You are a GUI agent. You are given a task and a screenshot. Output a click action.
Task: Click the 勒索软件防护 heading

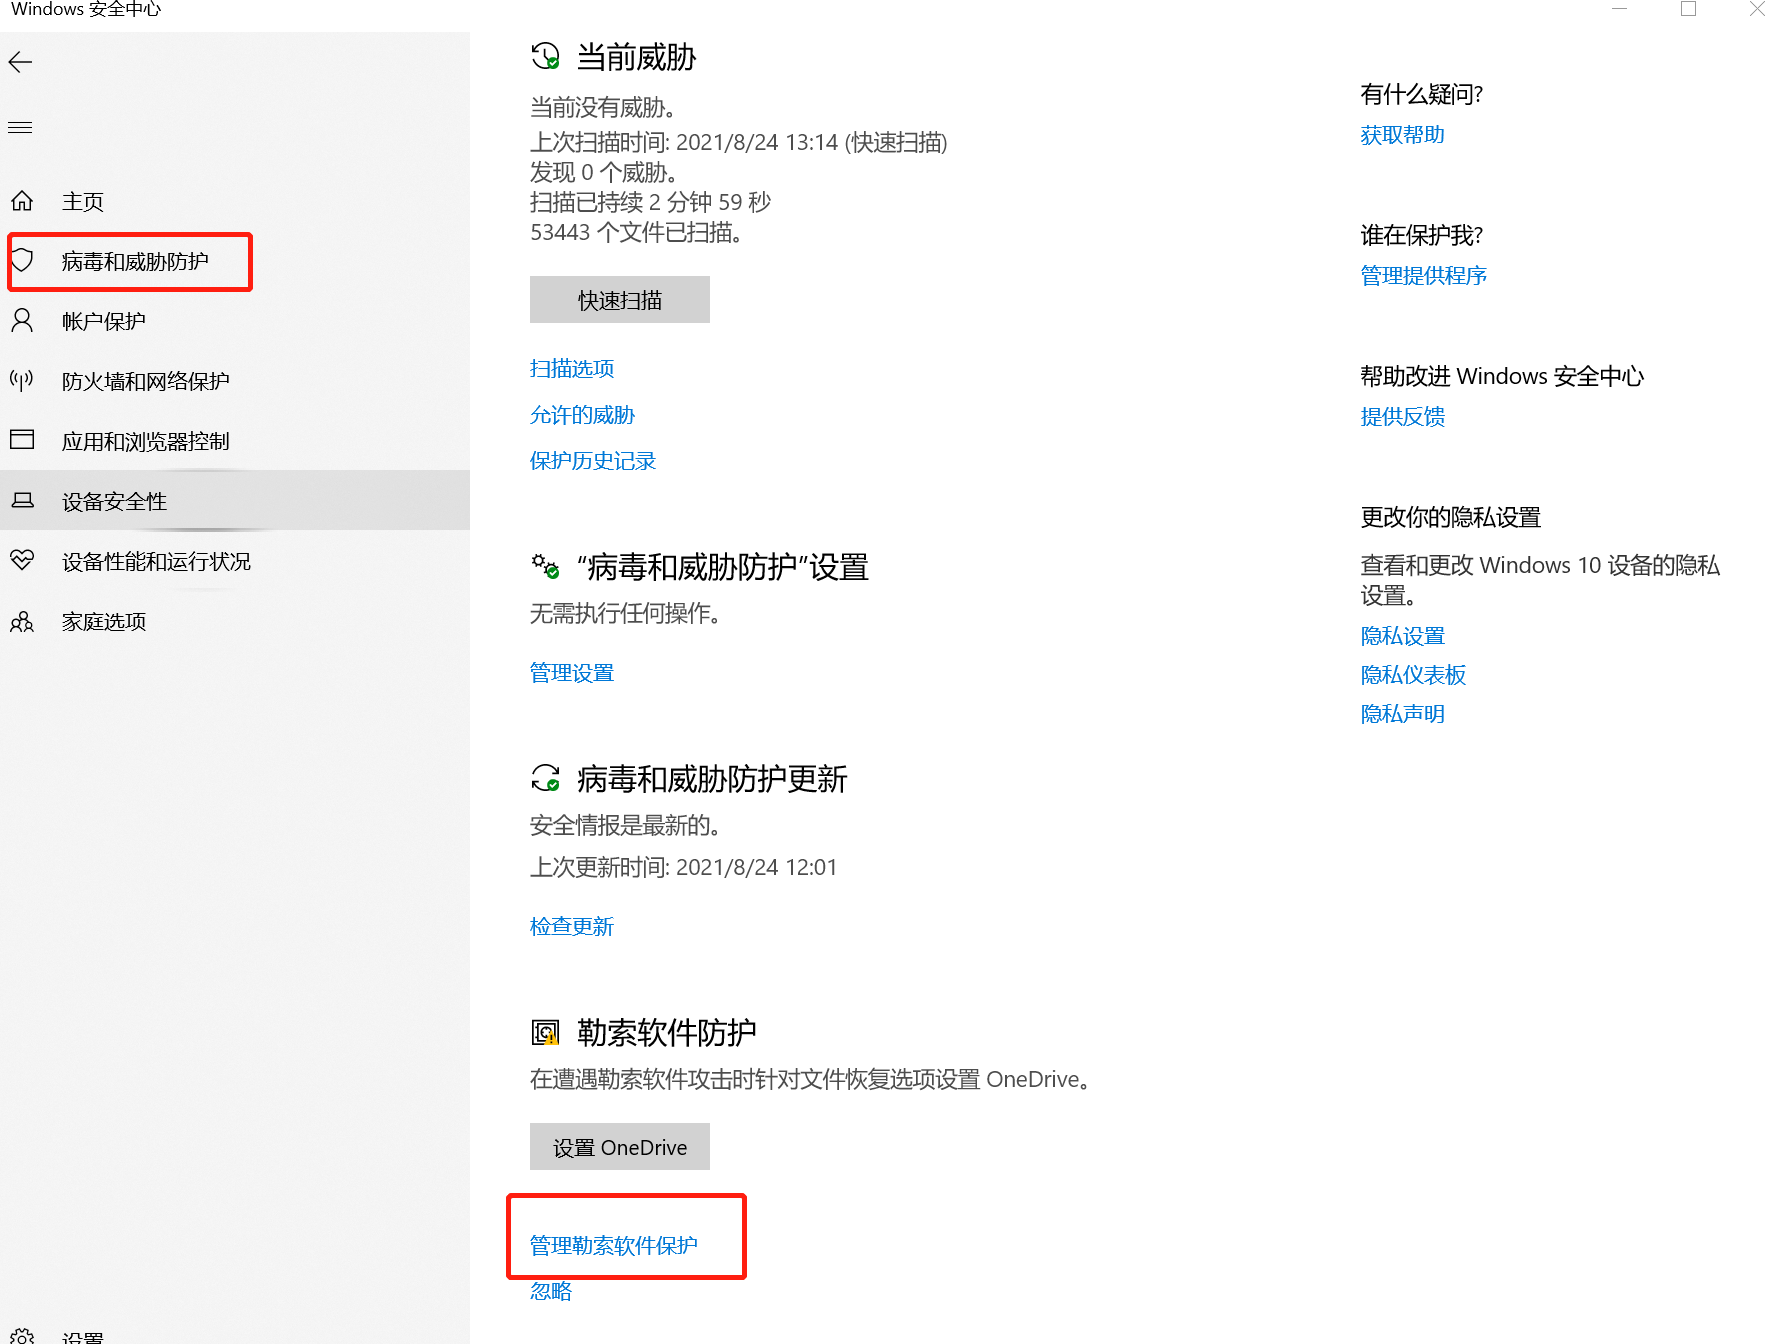point(666,1032)
